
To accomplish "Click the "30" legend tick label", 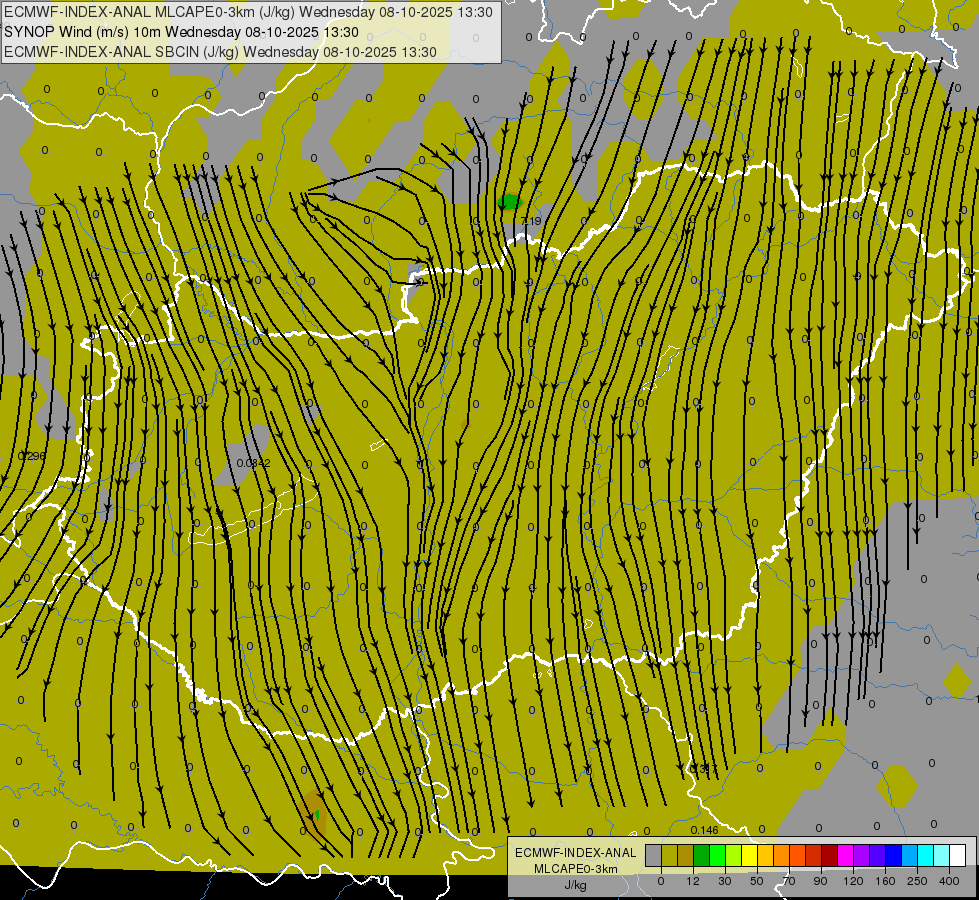I will (725, 881).
